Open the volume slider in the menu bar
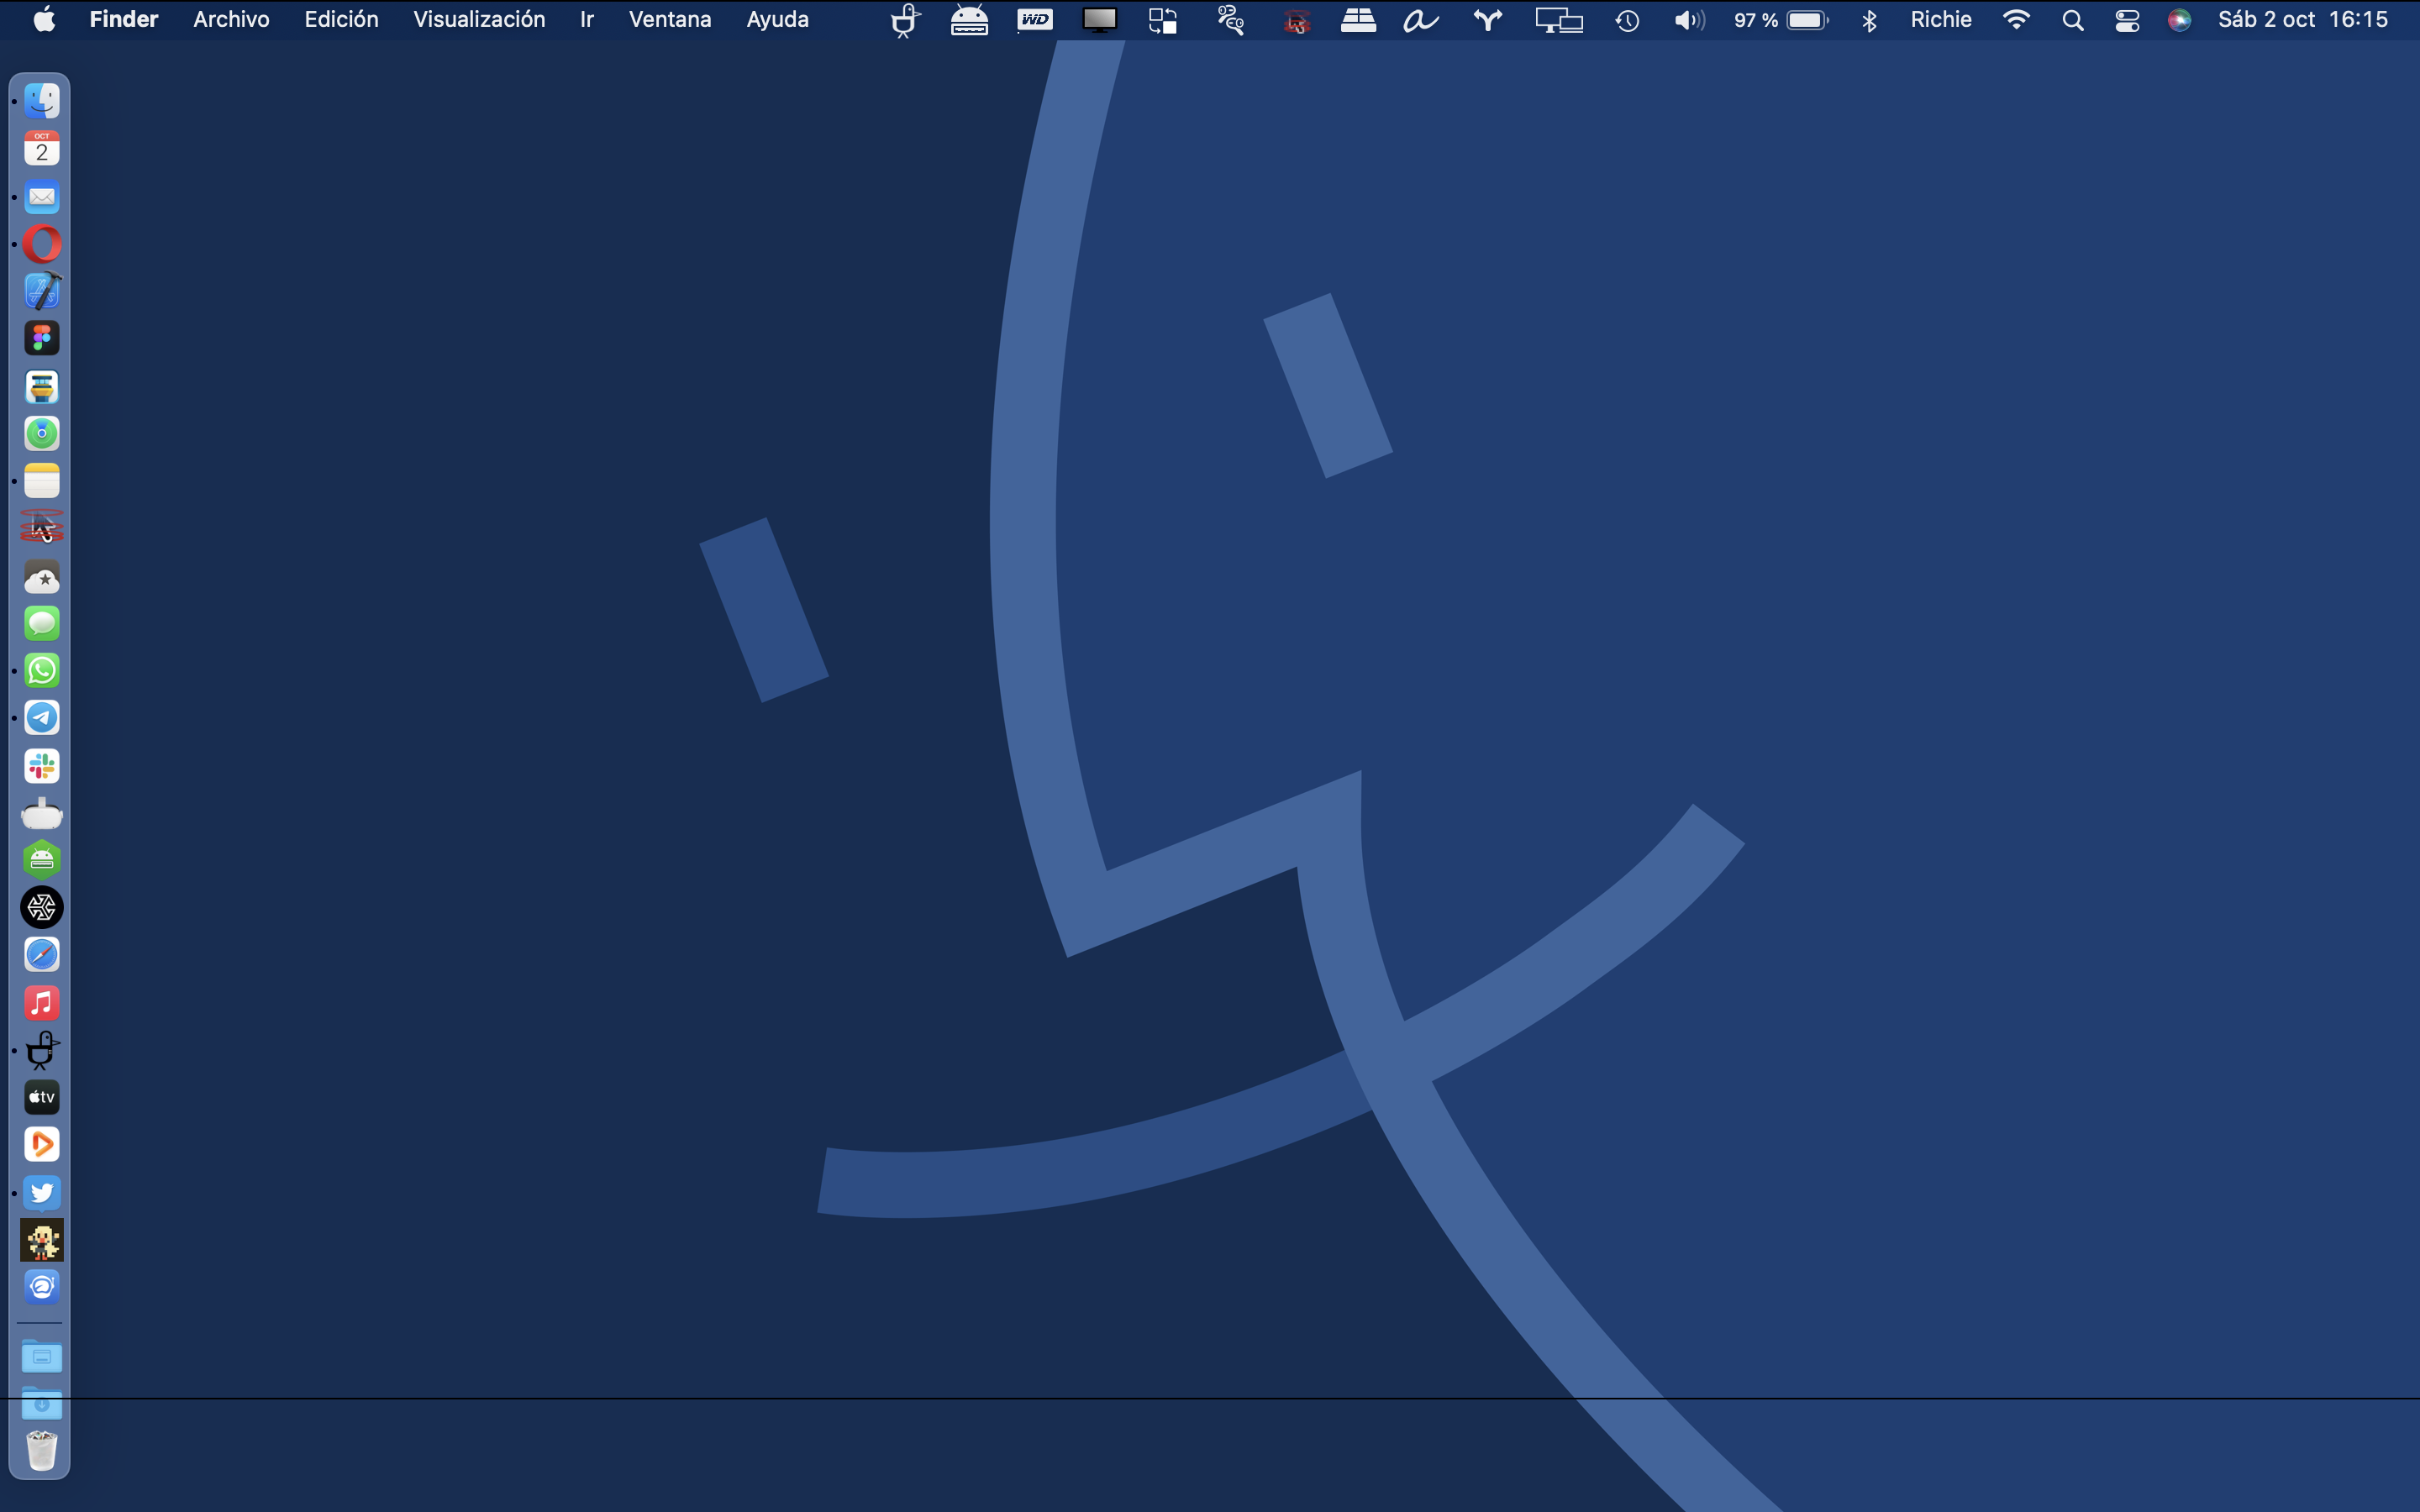The height and width of the screenshot is (1512, 2420). tap(1688, 19)
